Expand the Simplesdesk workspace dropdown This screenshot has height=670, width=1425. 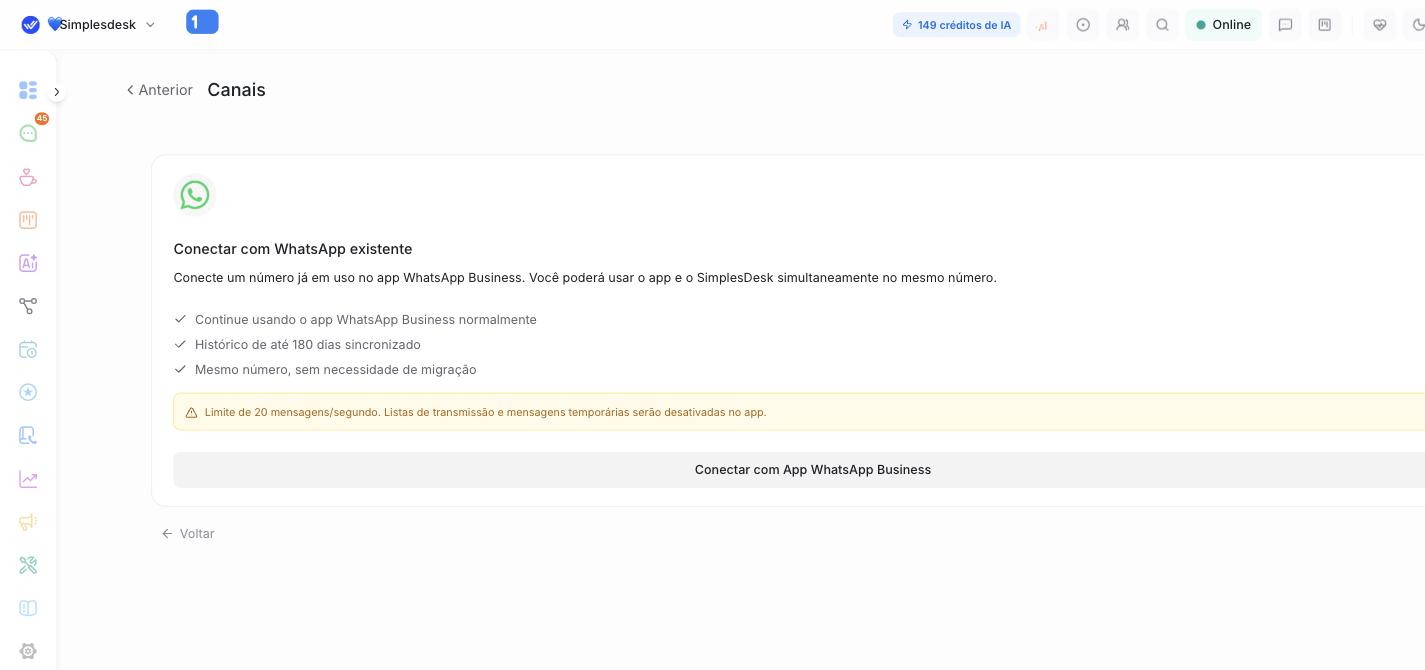coord(150,25)
